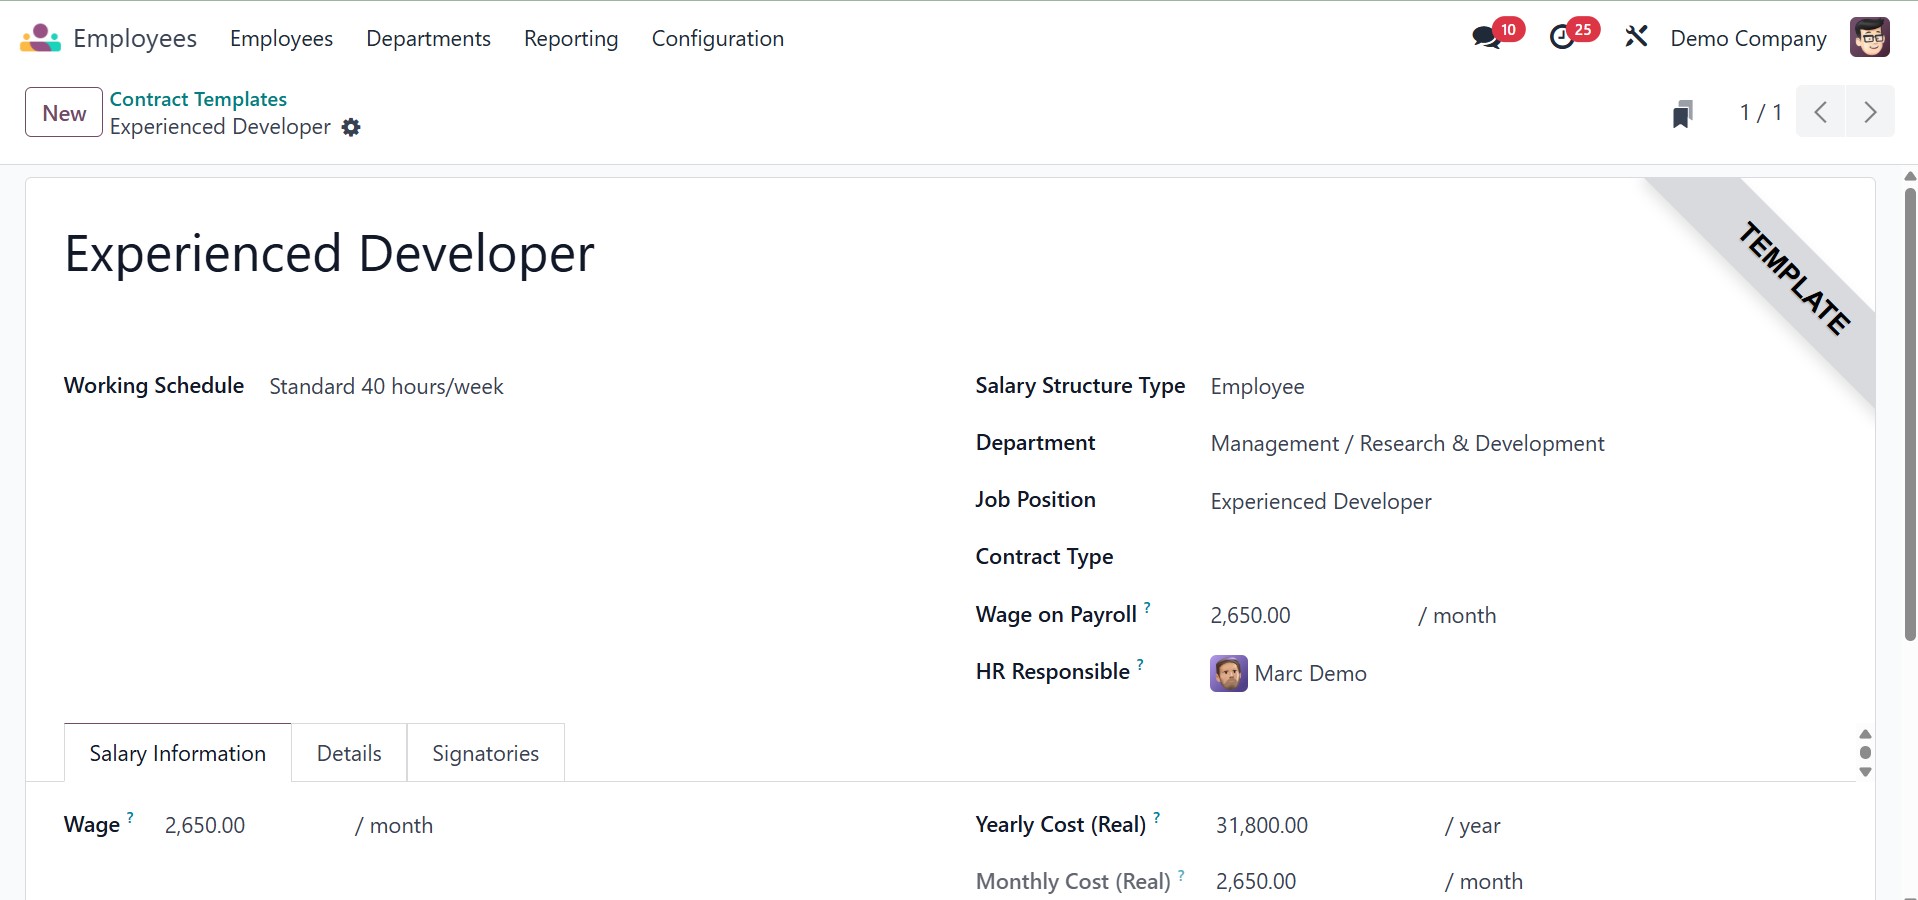Click the Experienced Developer breadcrumb text

pos(220,127)
